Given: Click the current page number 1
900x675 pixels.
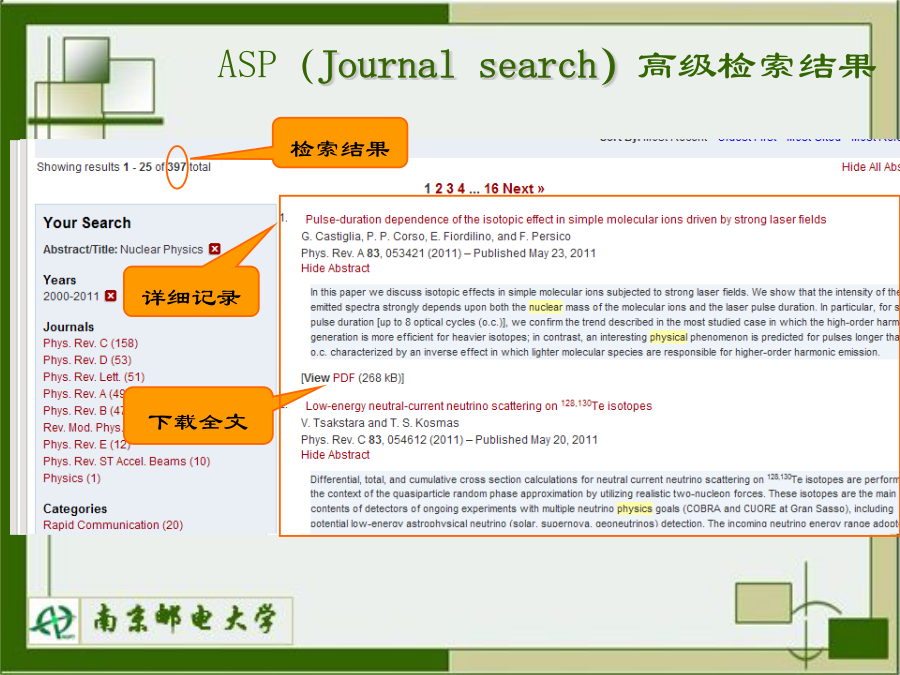Looking at the screenshot, I should pos(427,189).
